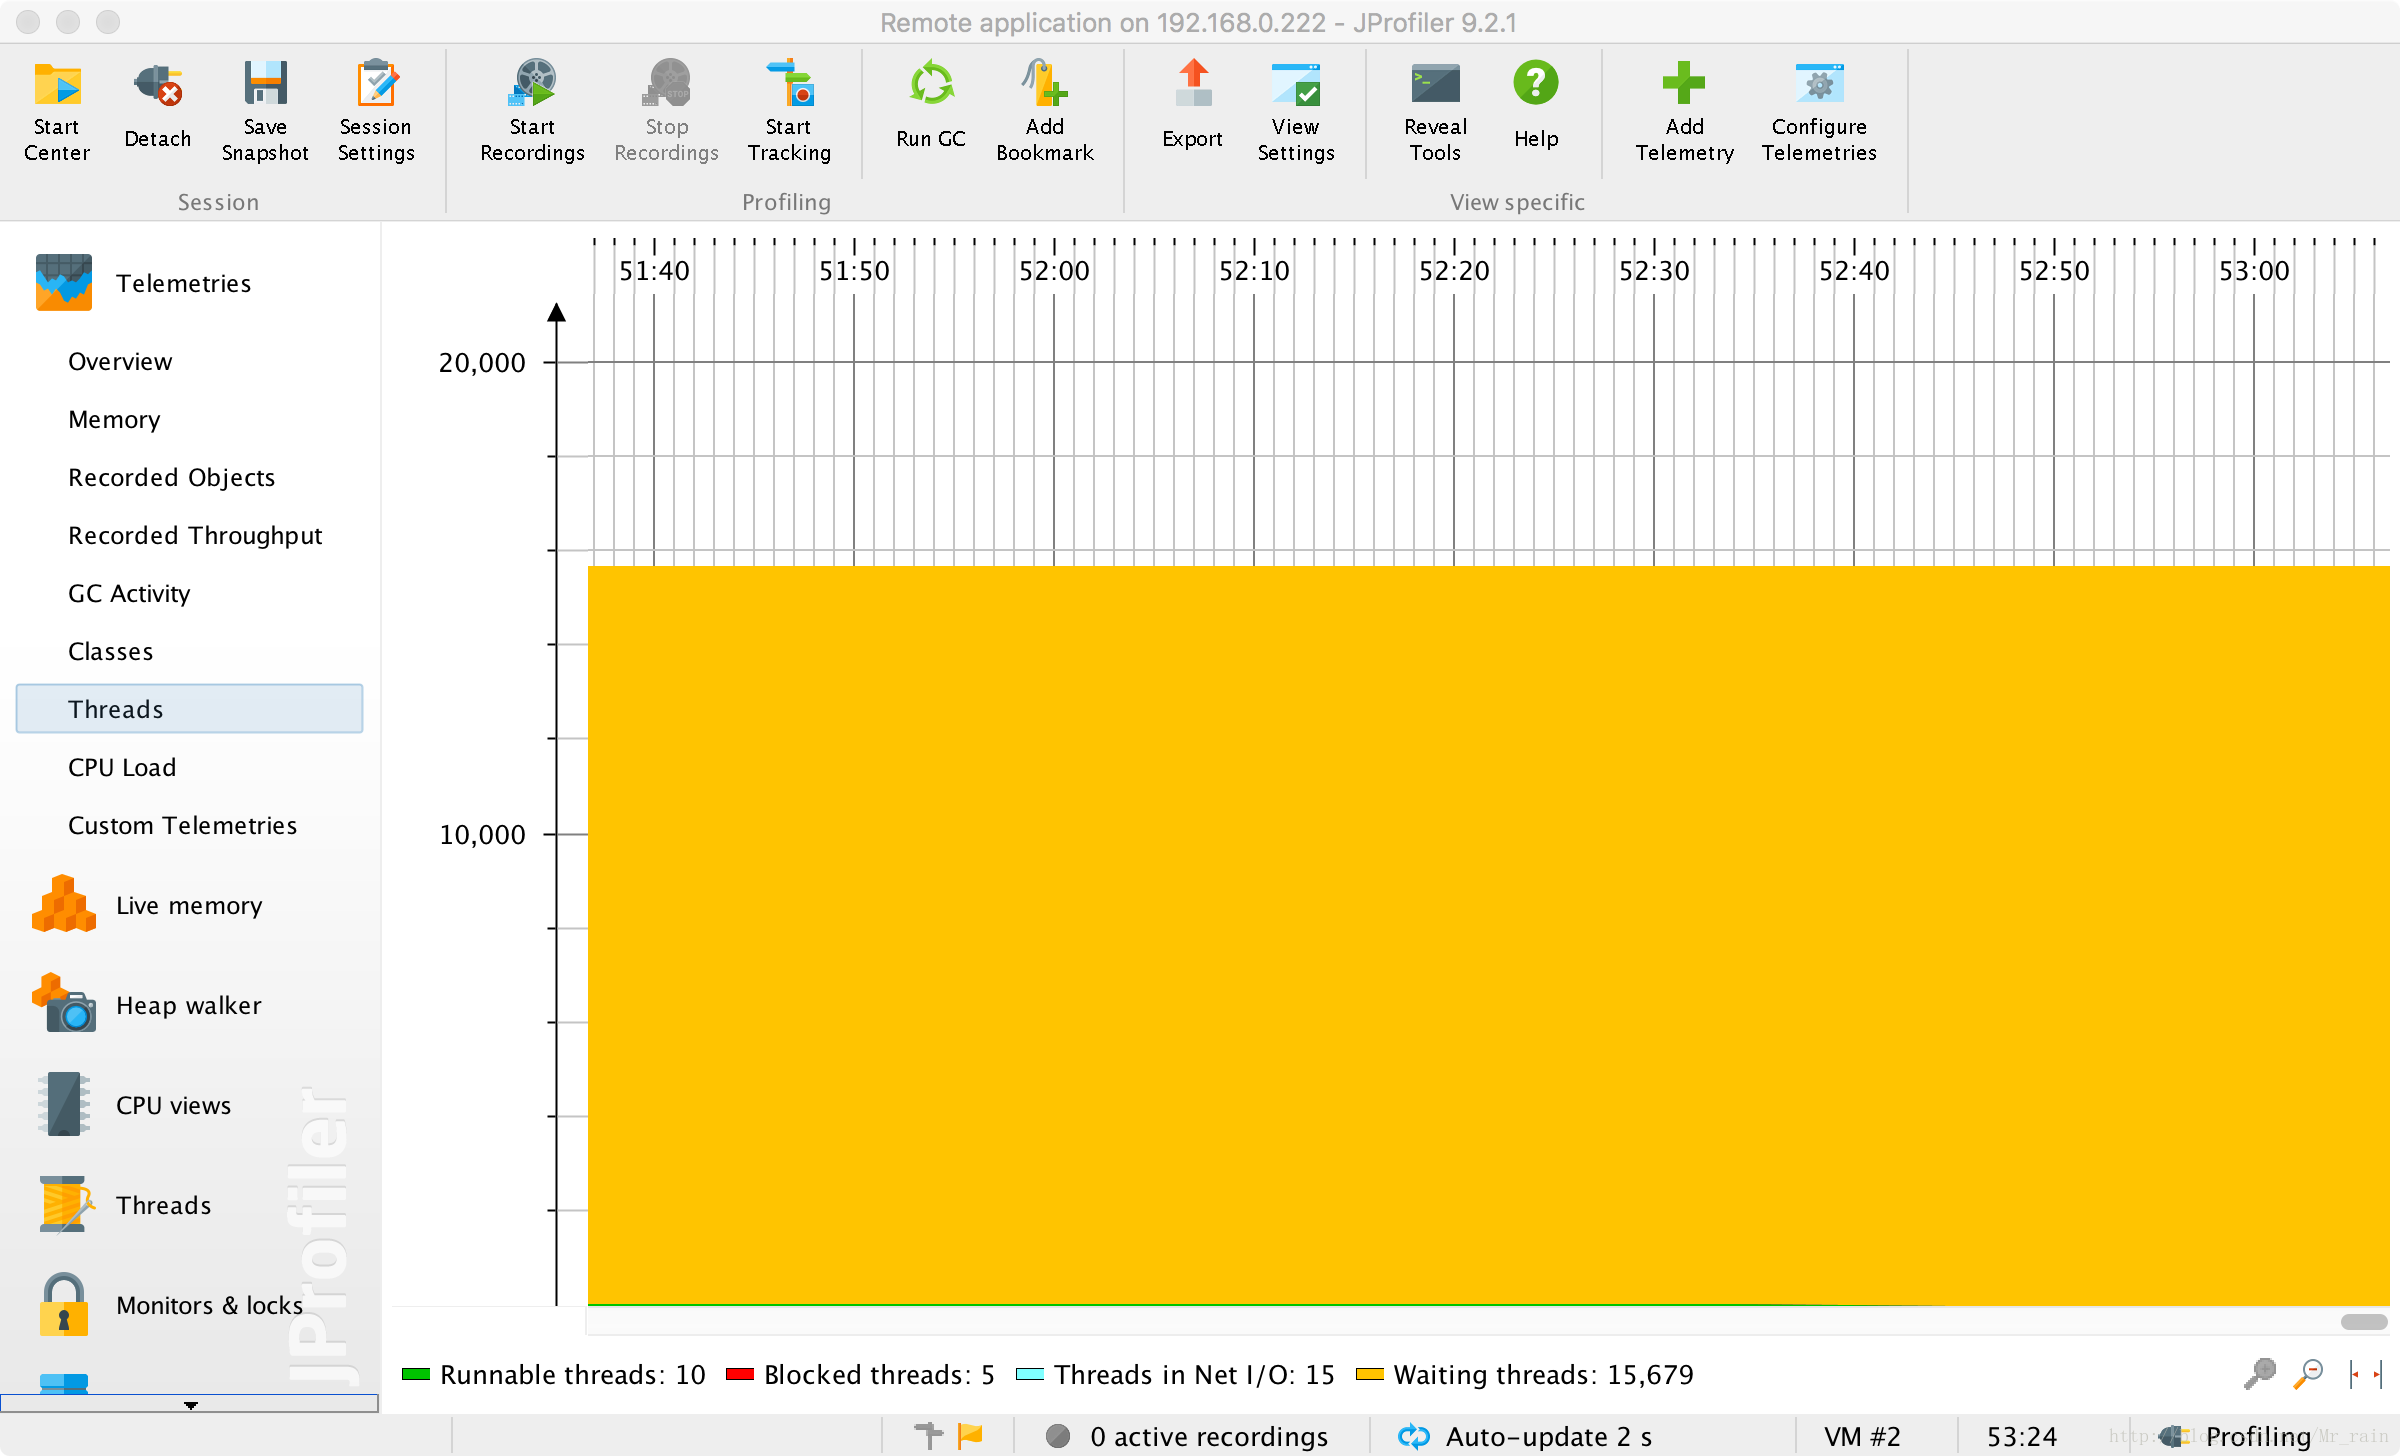Detach from the profiled JVM
The width and height of the screenshot is (2400, 1456).
(158, 108)
